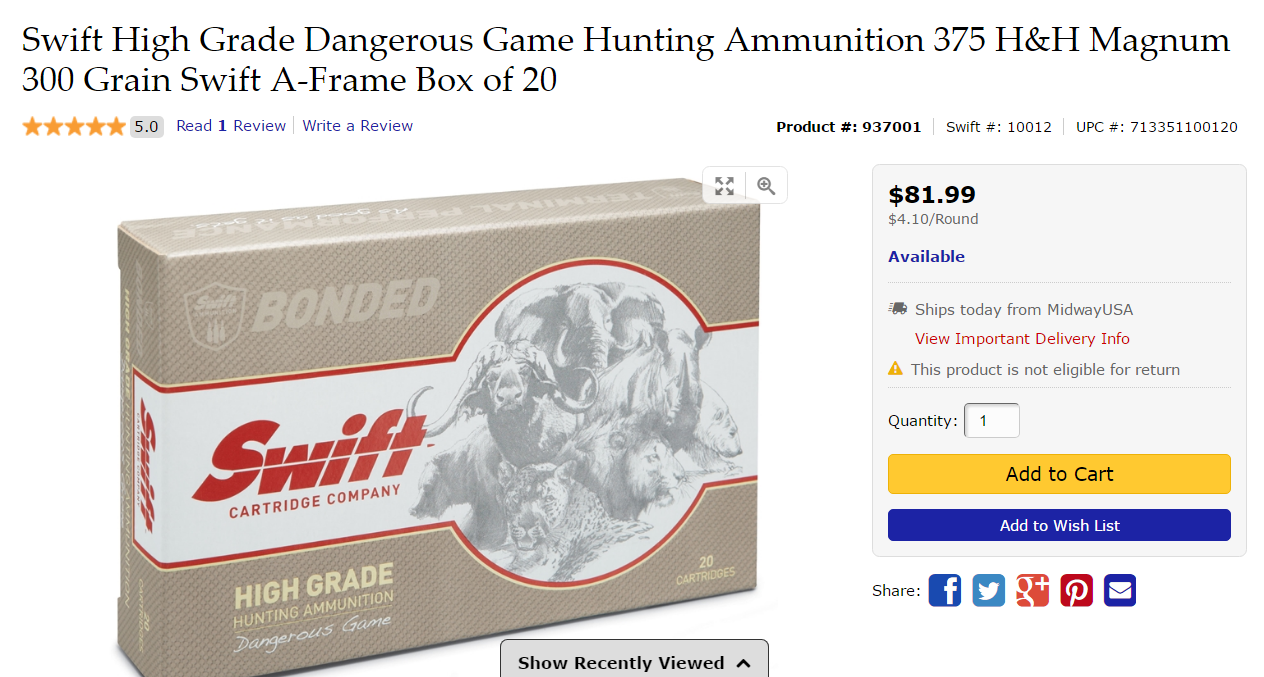Click the Add to Cart button
Image resolution: width=1264 pixels, height=677 pixels.
[1059, 474]
